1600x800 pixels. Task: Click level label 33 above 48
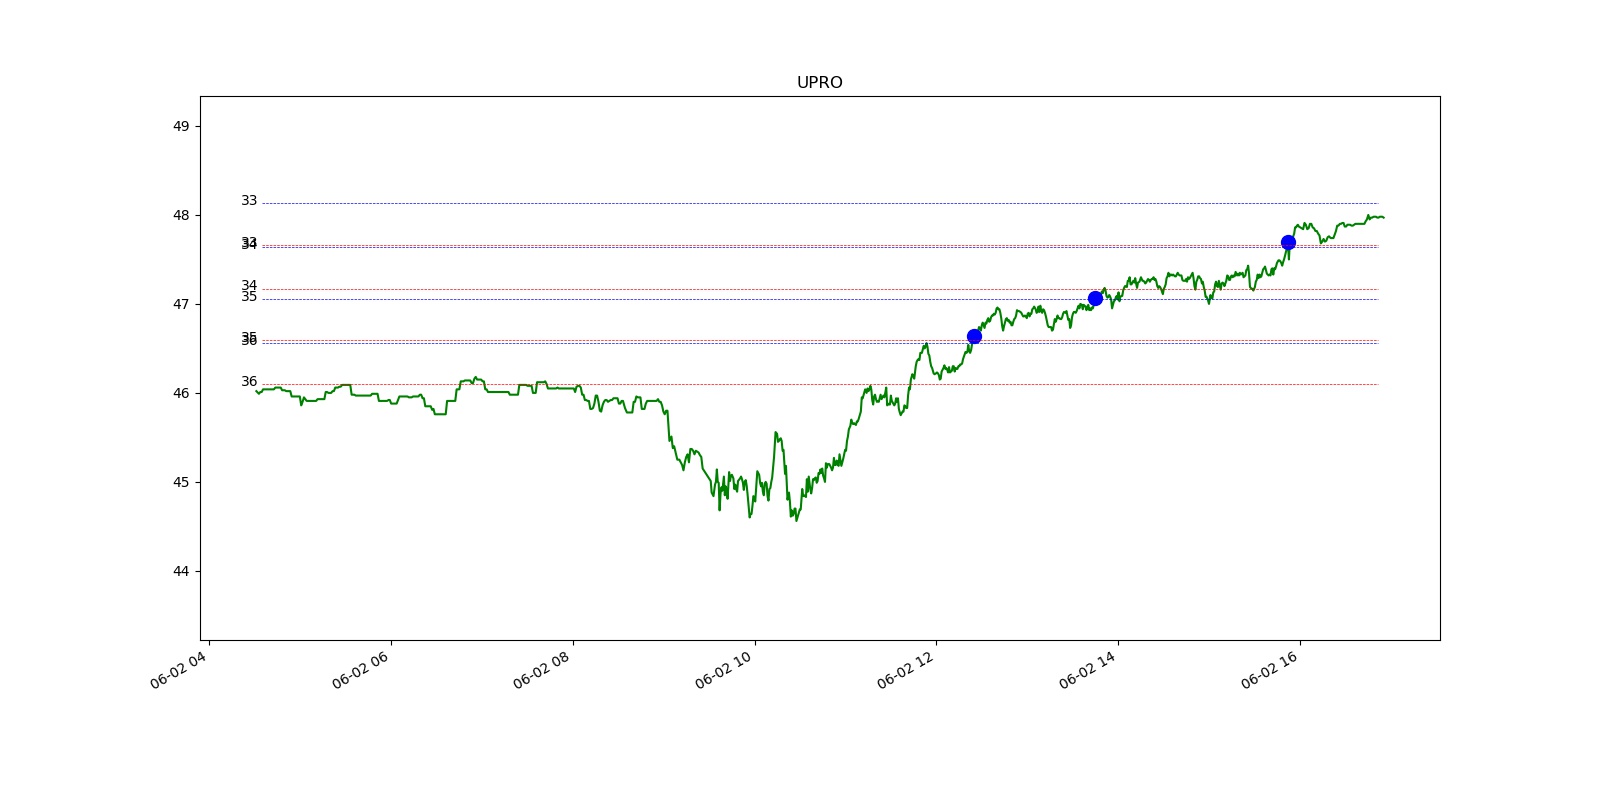[249, 201]
